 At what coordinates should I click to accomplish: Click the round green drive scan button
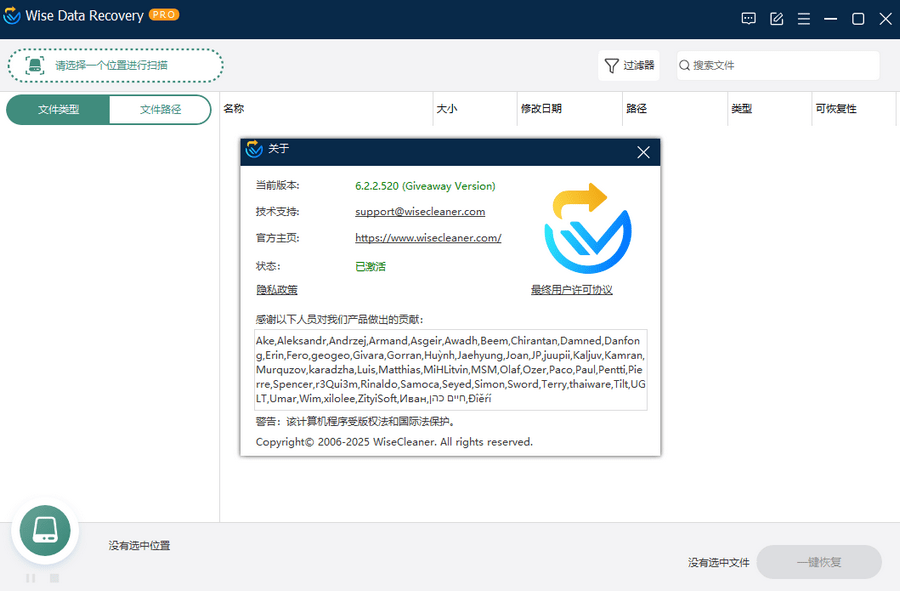[45, 530]
